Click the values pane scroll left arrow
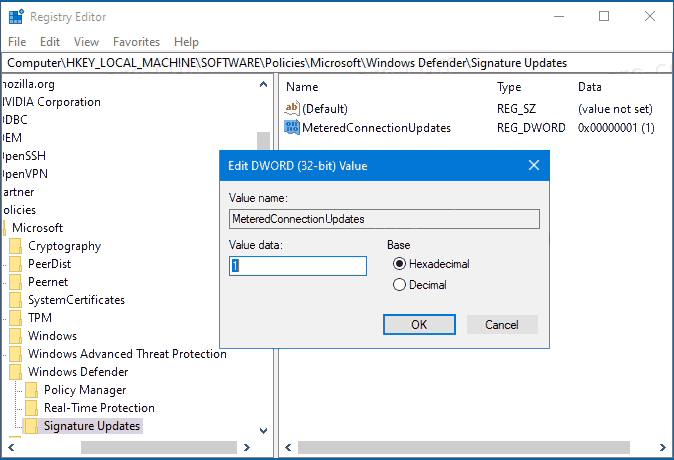The image size is (674, 460). (x=288, y=448)
